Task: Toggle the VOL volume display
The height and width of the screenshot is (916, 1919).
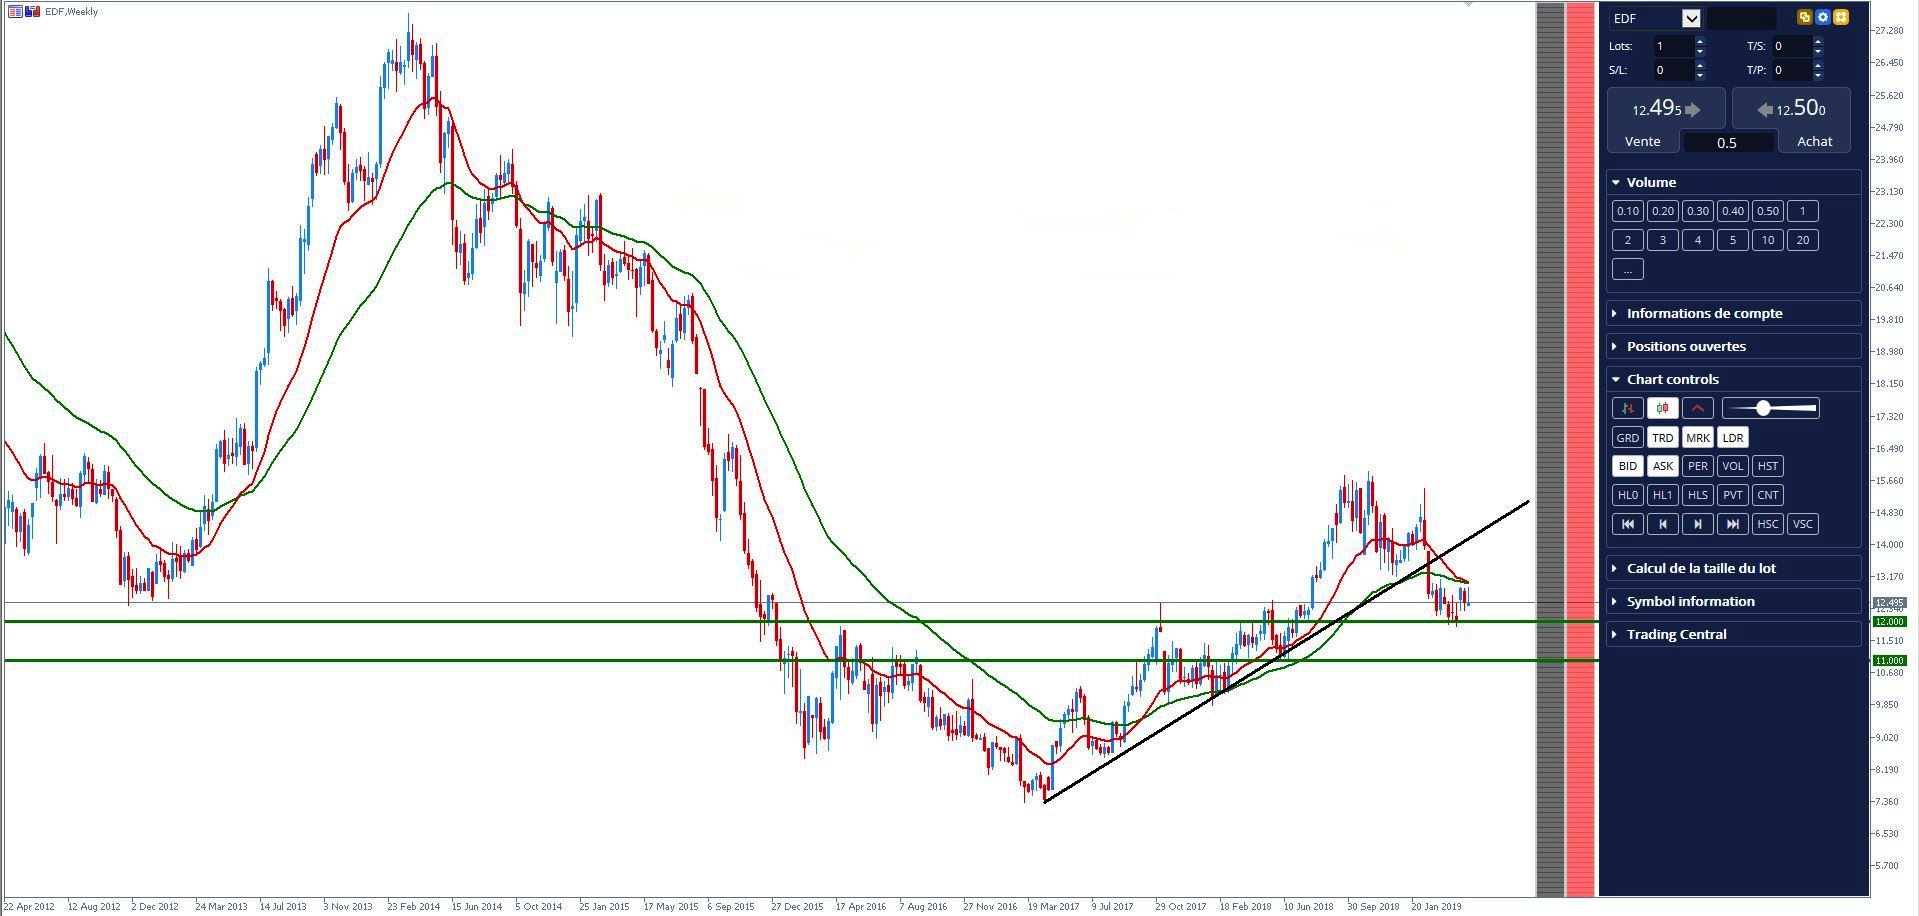Action: tap(1732, 466)
